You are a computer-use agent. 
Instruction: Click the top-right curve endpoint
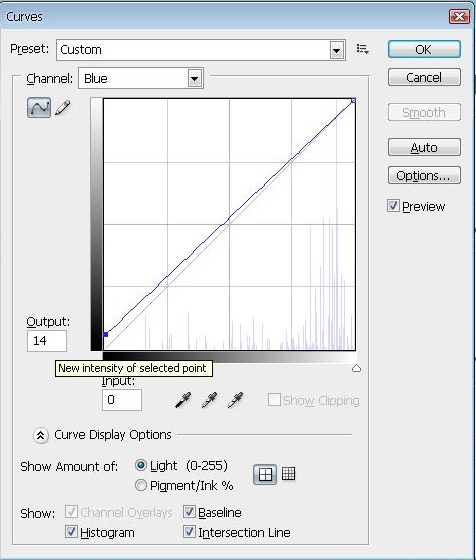[353, 101]
